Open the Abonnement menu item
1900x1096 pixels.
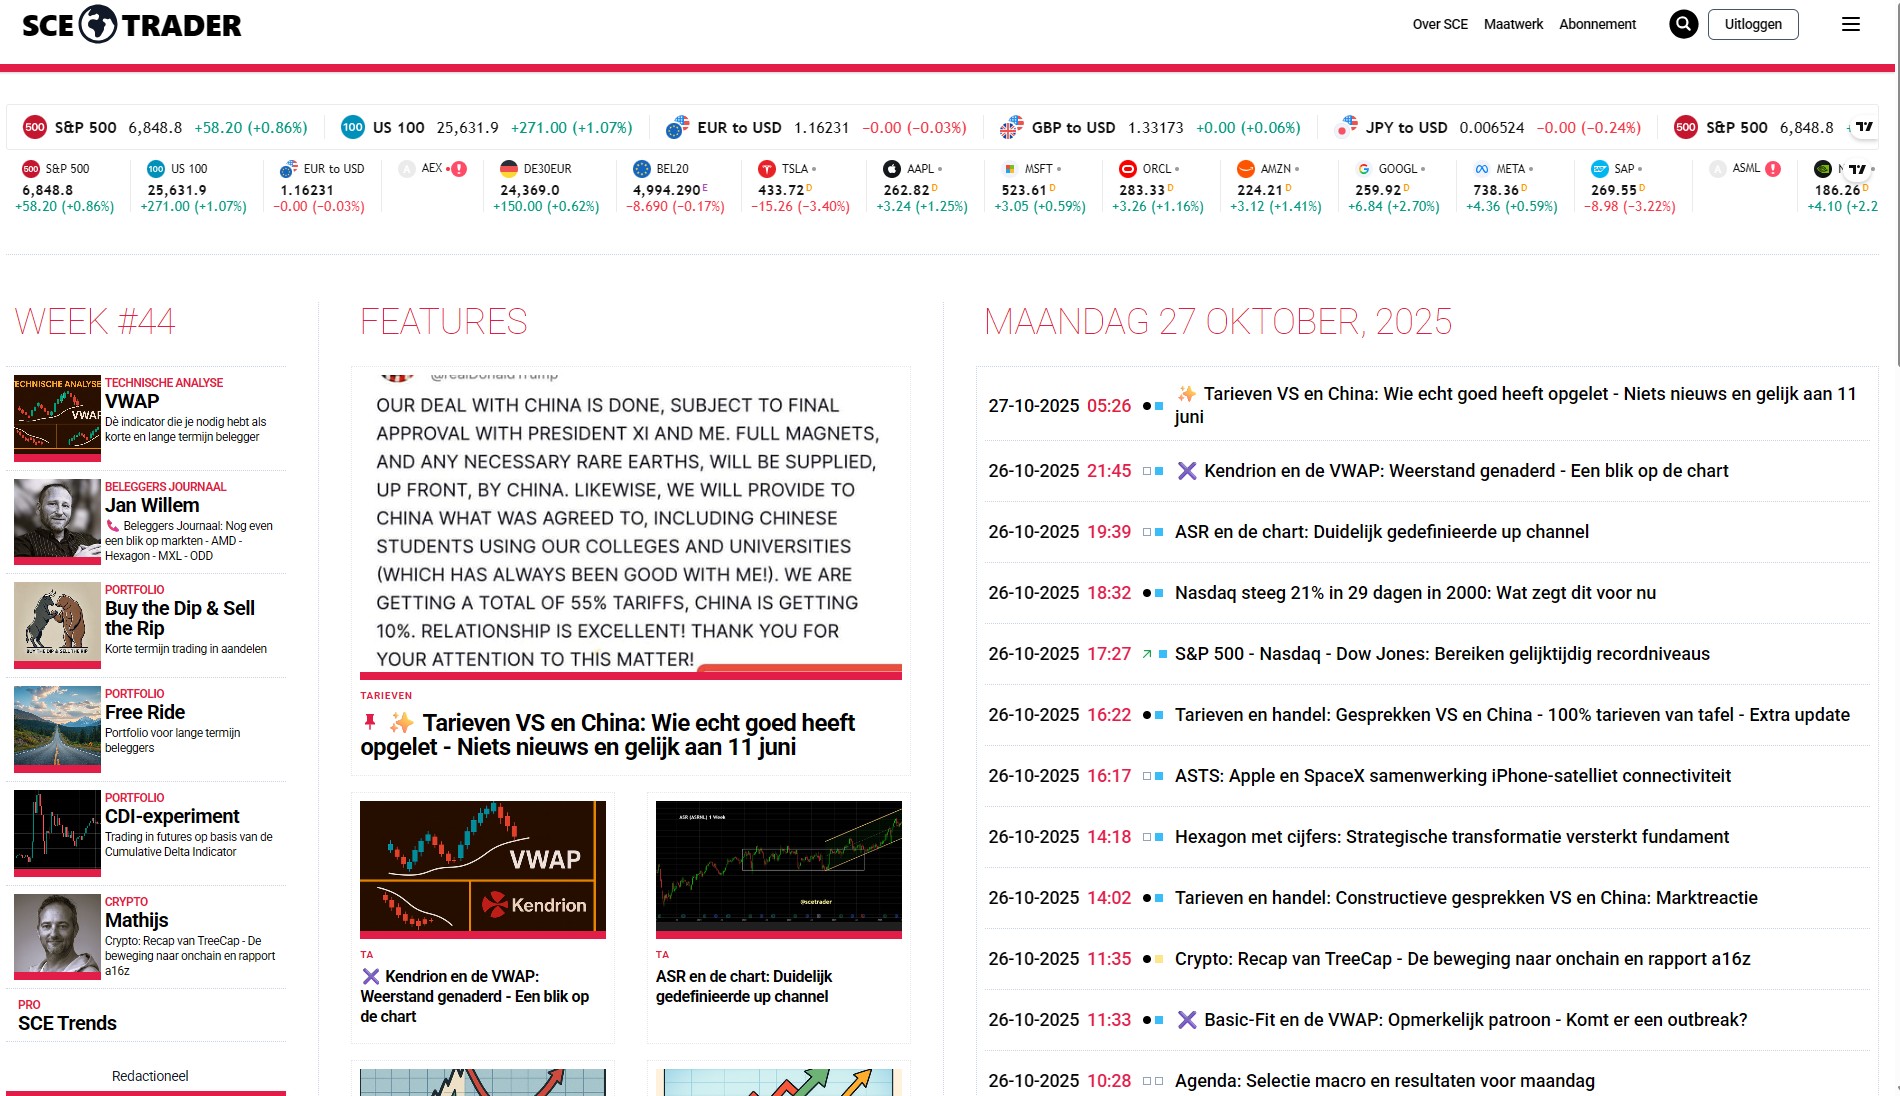click(x=1597, y=24)
